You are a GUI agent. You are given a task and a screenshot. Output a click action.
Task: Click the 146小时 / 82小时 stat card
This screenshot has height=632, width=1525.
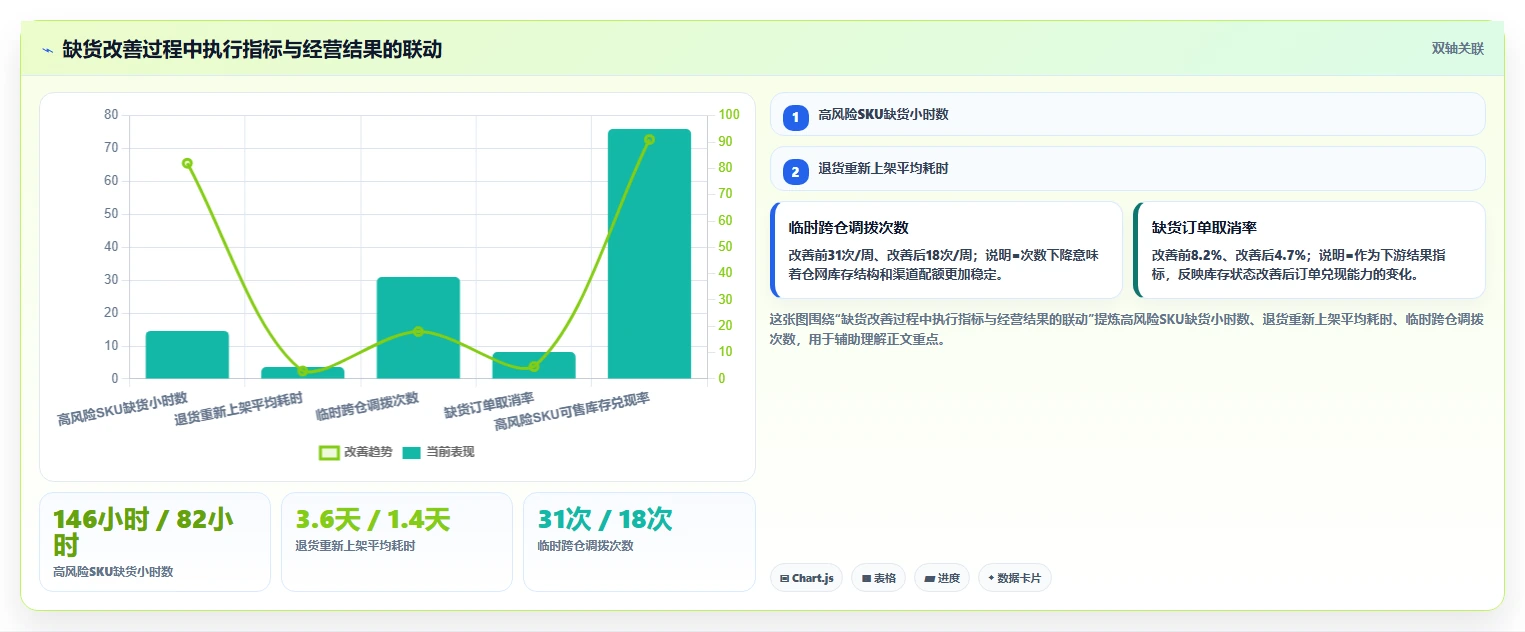[x=155, y=542]
